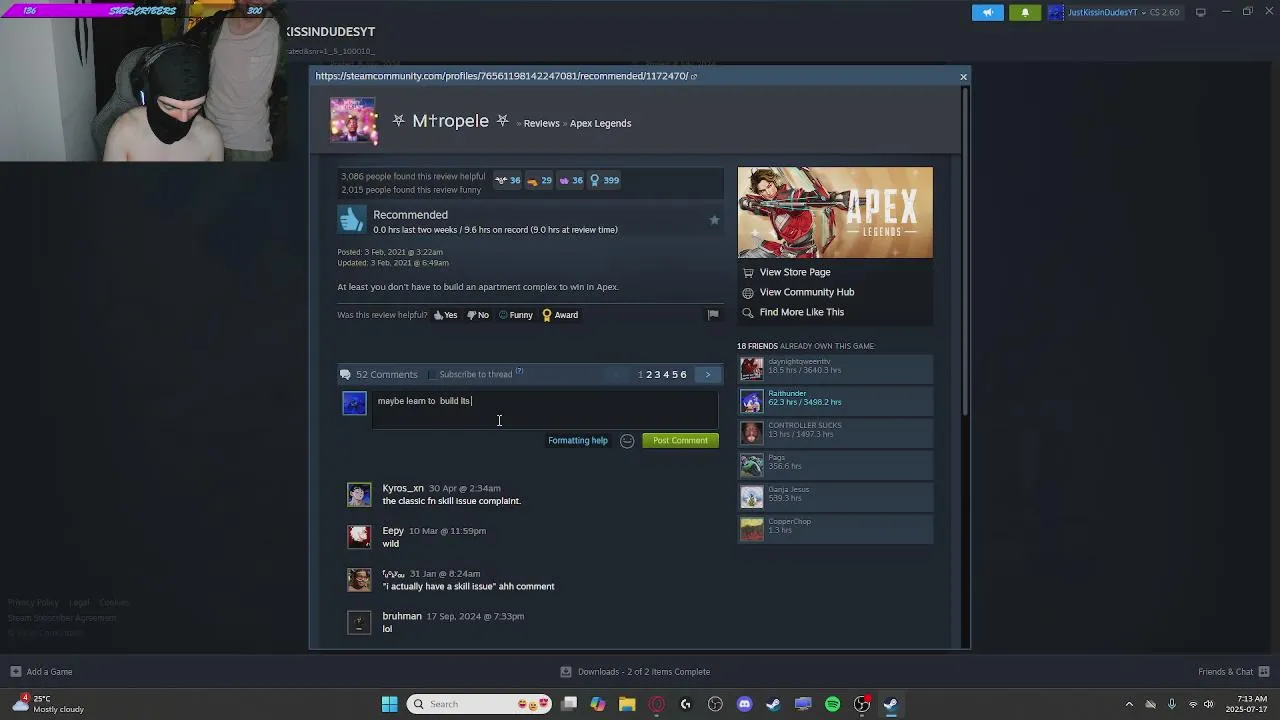The image size is (1280, 720).
Task: Click the Mtropele profile name
Action: pyautogui.click(x=450, y=121)
